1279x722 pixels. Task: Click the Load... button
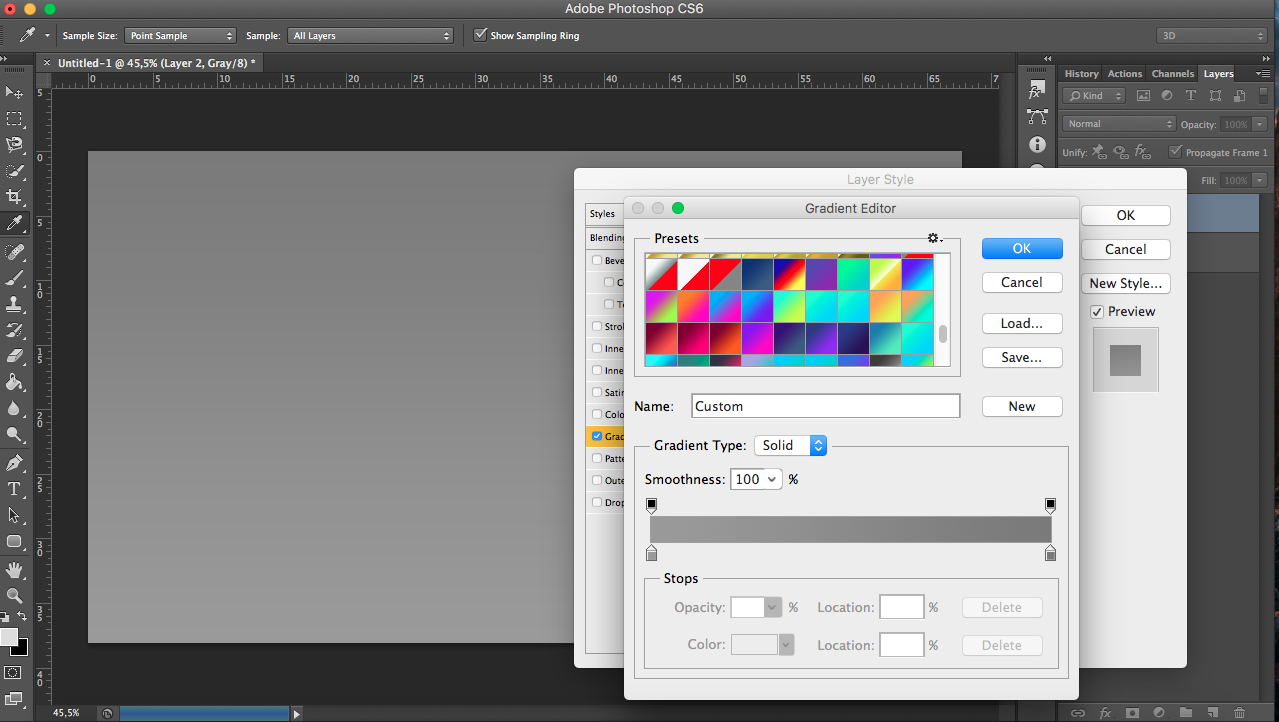point(1021,324)
